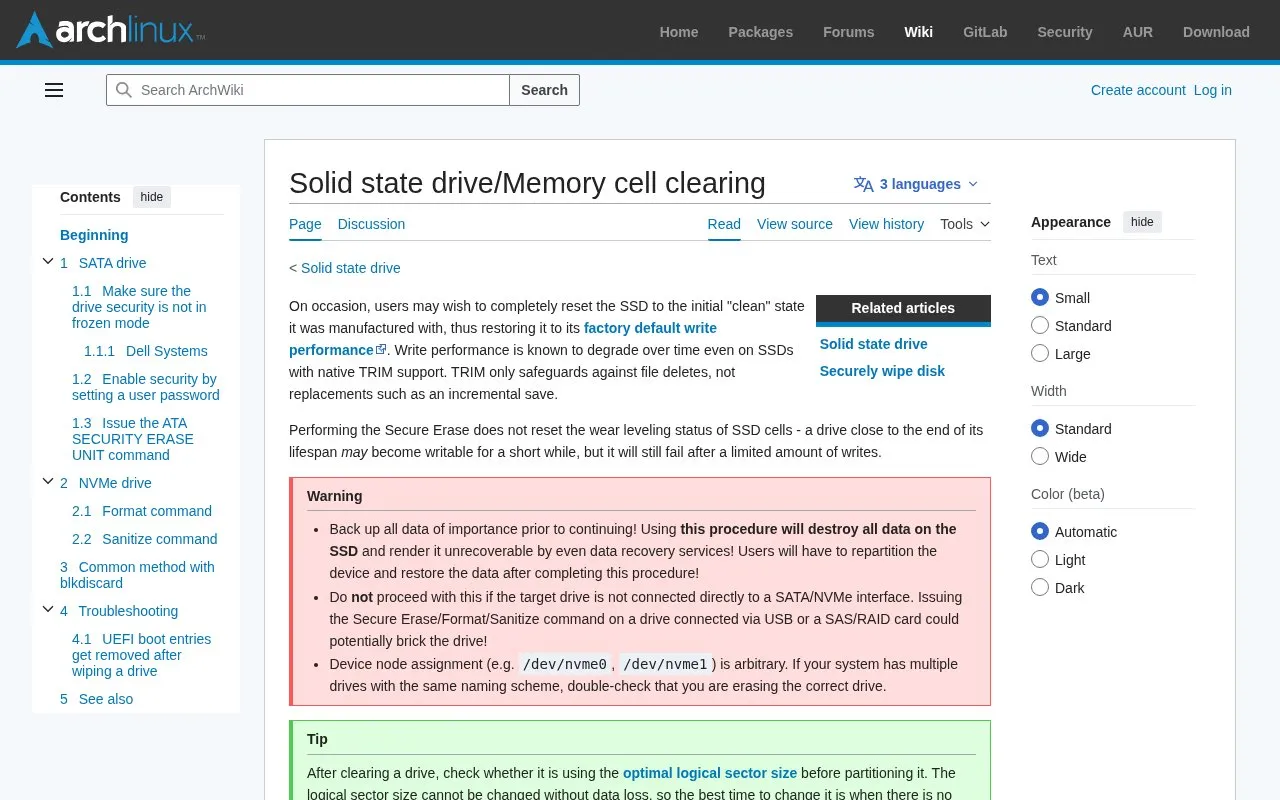1280x800 pixels.
Task: Go to Packages in top navigation
Action: point(760,32)
